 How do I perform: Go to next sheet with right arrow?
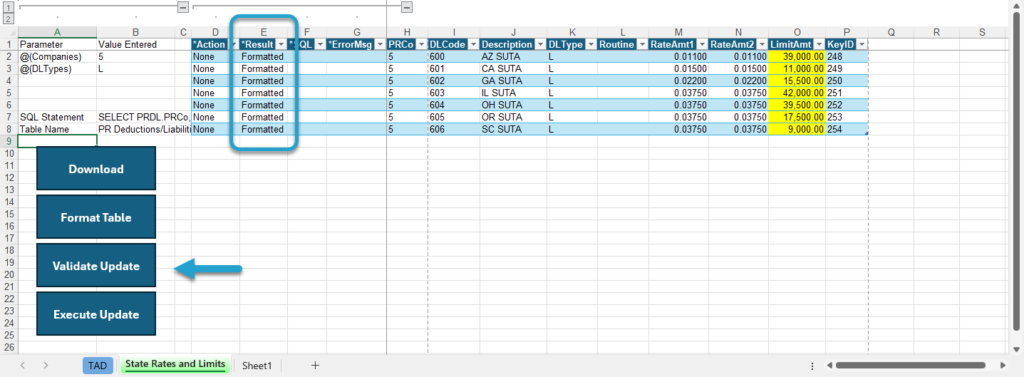(45, 365)
